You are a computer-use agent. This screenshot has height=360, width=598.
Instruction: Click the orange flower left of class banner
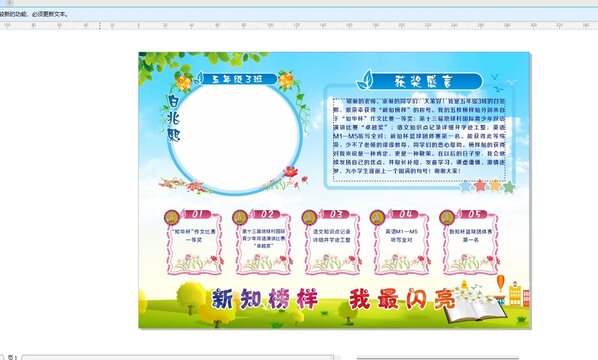tap(184, 83)
